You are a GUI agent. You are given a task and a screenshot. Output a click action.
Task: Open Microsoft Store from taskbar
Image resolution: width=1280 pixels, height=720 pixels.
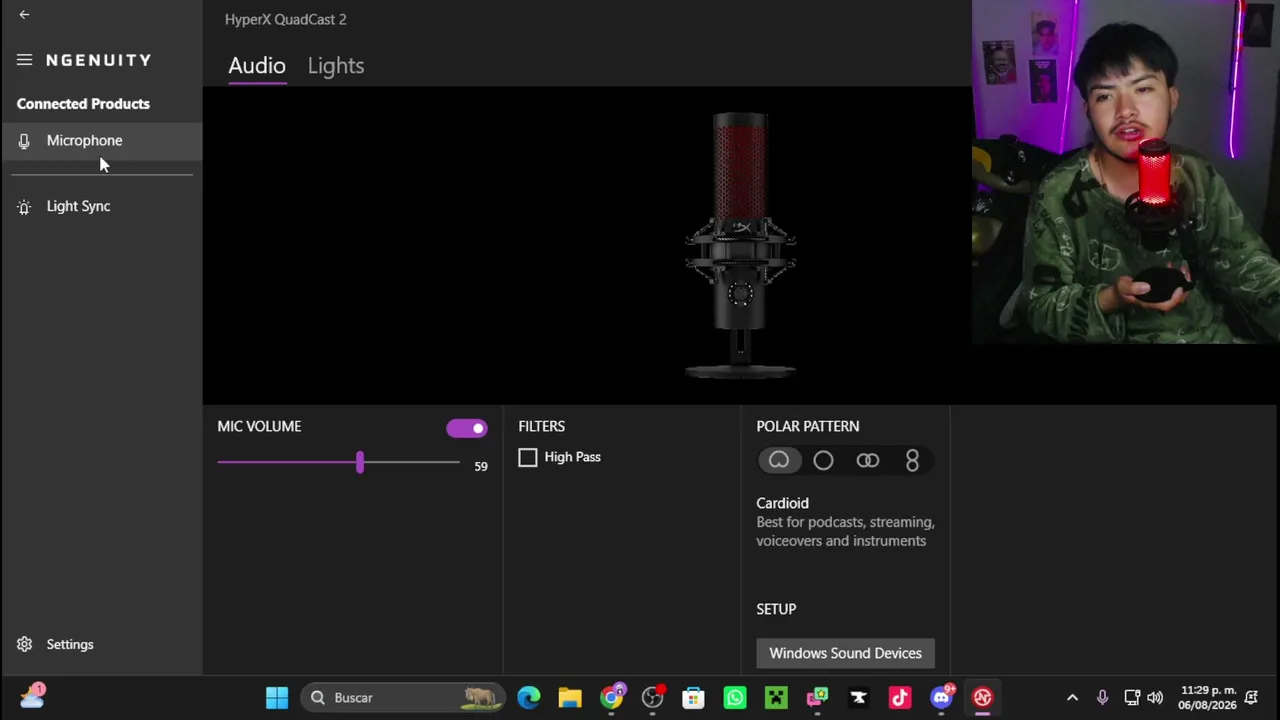pos(693,698)
